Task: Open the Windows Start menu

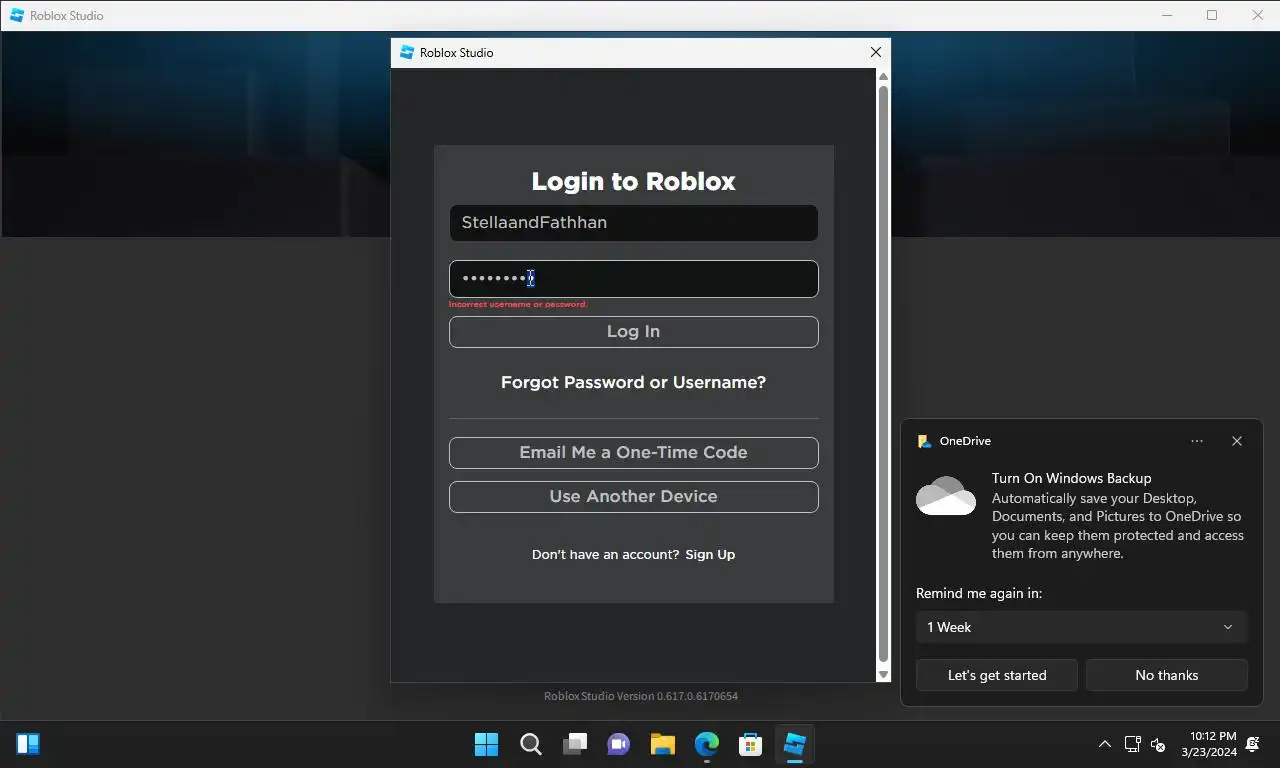Action: [486, 744]
